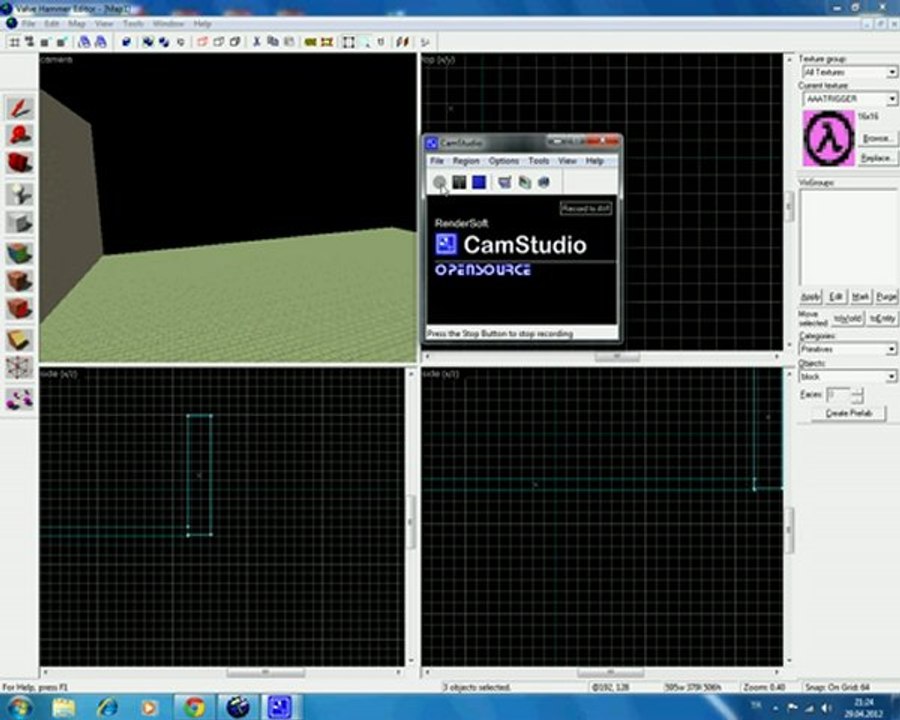
Task: Select the gray Block tool
Action: 19,222
